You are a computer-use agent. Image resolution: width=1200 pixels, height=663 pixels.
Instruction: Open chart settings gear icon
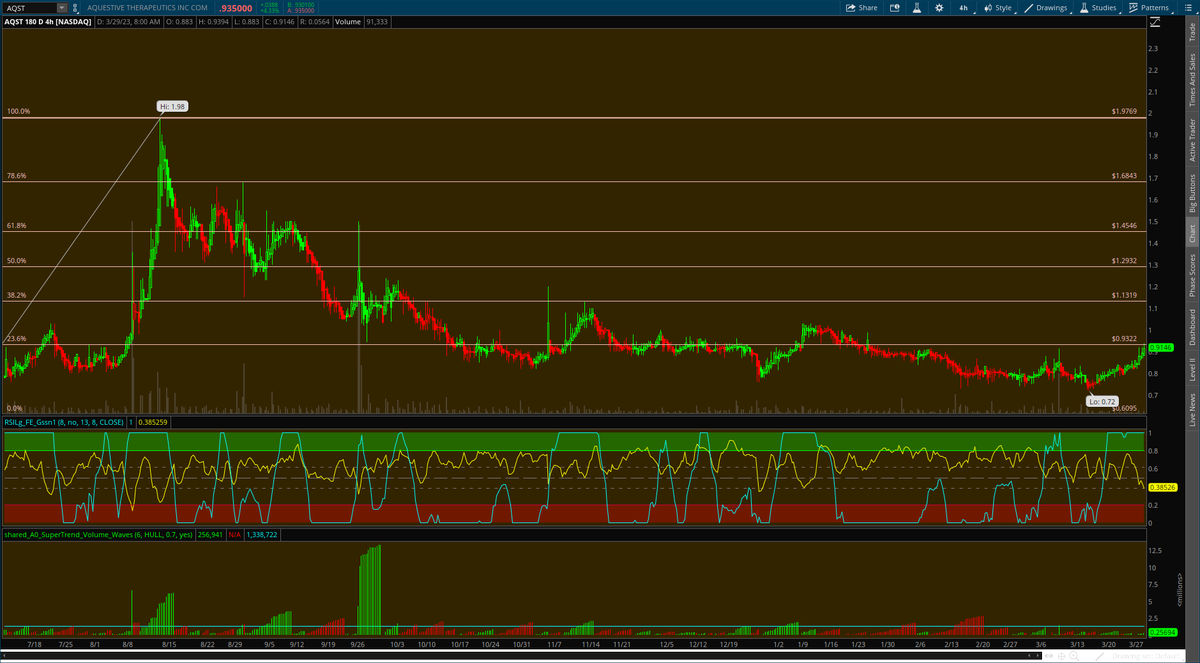click(x=939, y=7)
